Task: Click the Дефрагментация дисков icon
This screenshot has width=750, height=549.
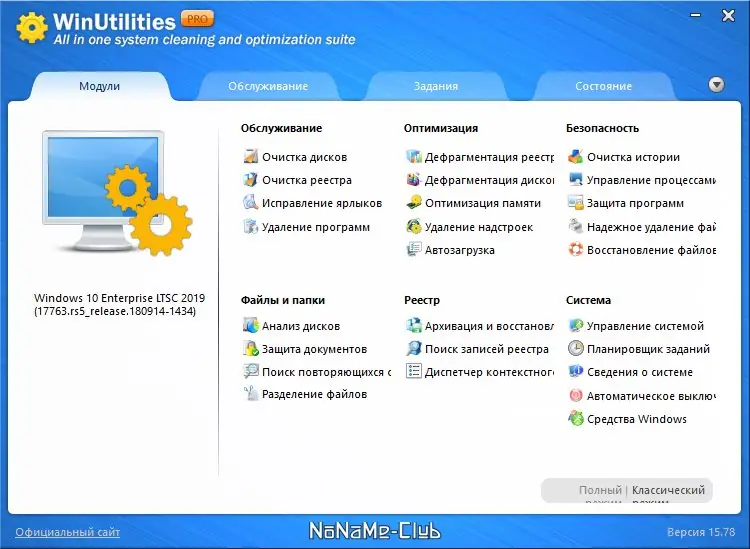Action: pos(413,179)
